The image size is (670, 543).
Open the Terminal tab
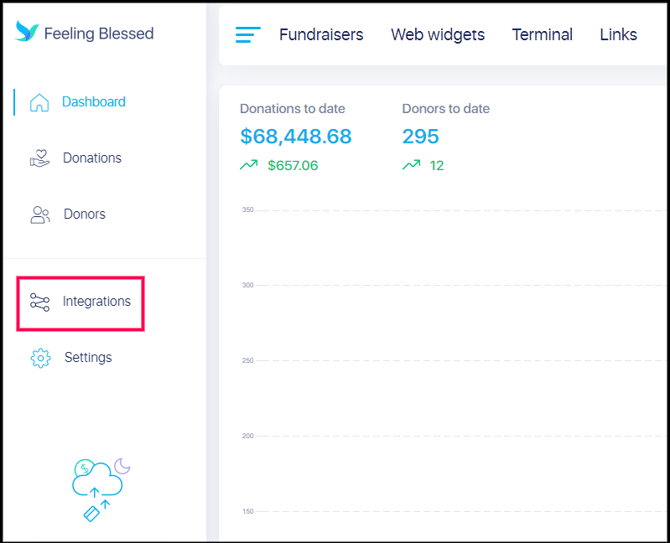coord(542,35)
